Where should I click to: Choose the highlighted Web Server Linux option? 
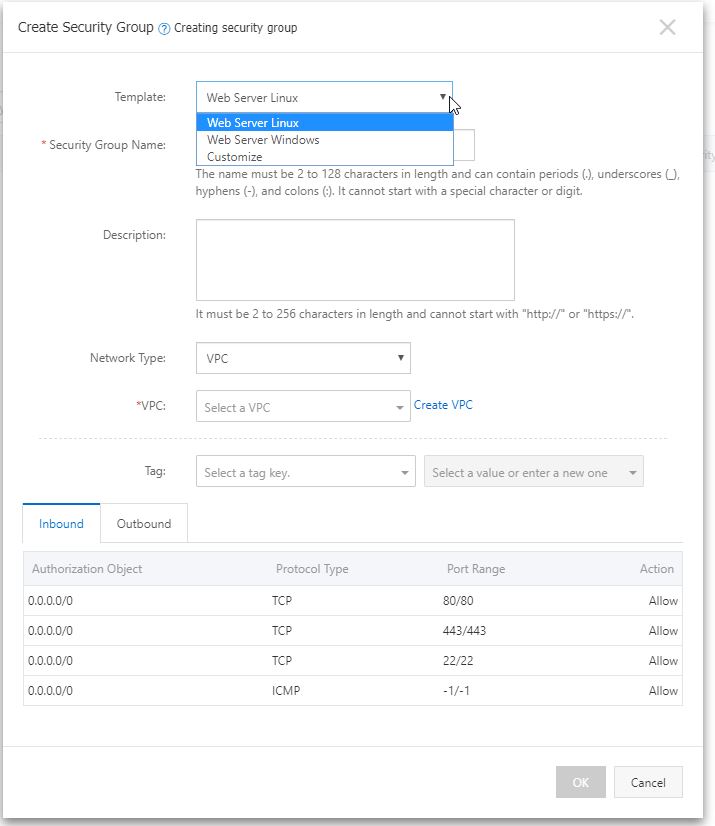[254, 123]
